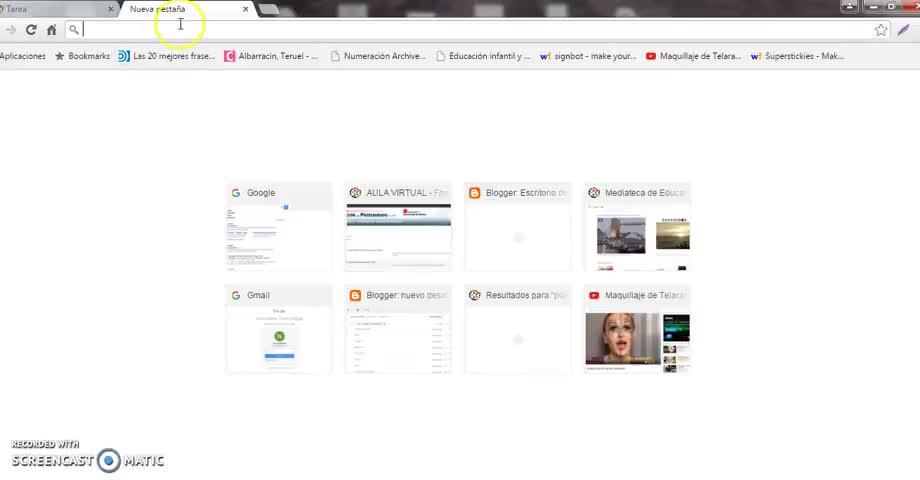The image size is (920, 480).
Task: Click the favicon on Mediateca tile
Action: pyautogui.click(x=594, y=192)
